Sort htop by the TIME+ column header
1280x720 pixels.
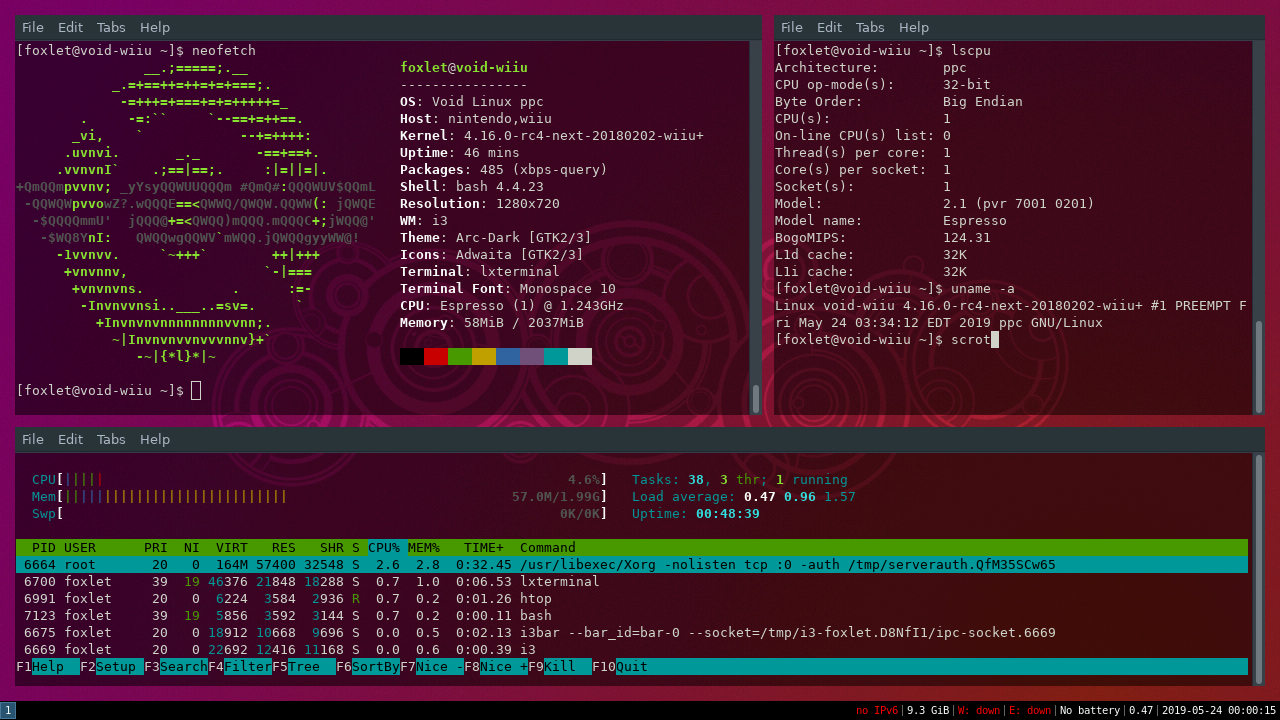click(x=484, y=548)
